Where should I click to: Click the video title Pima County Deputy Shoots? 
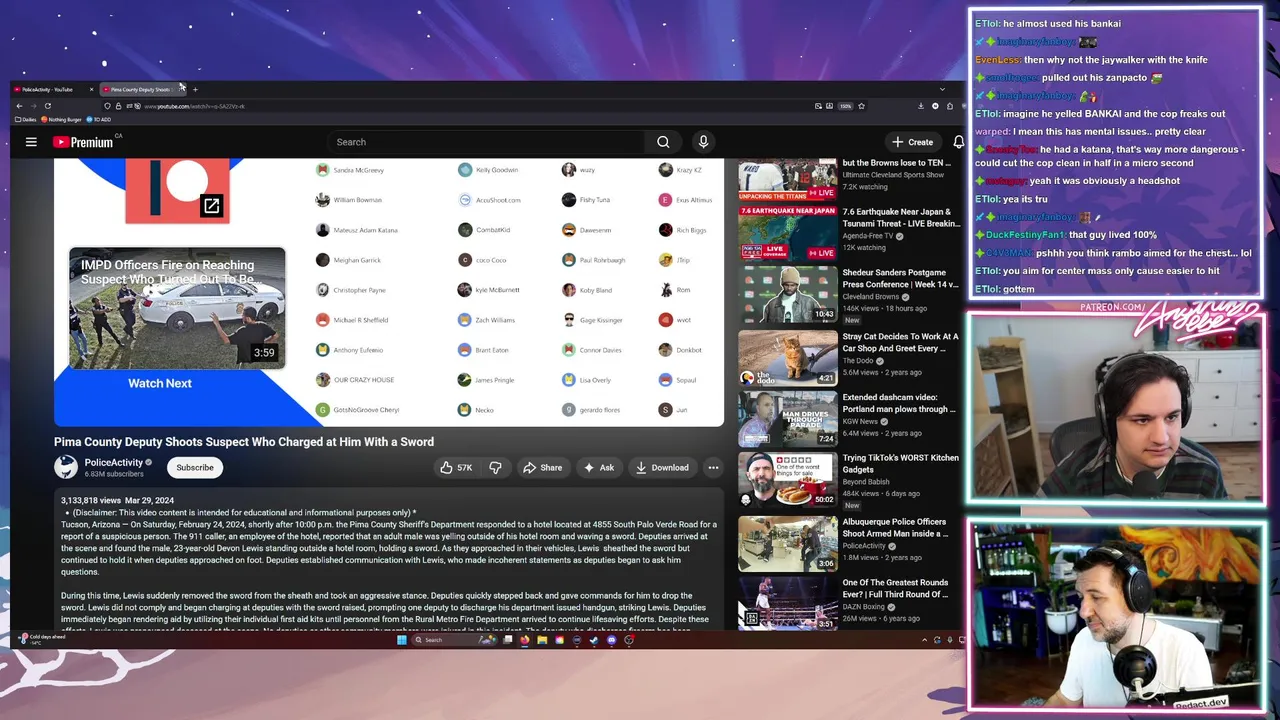tap(244, 442)
